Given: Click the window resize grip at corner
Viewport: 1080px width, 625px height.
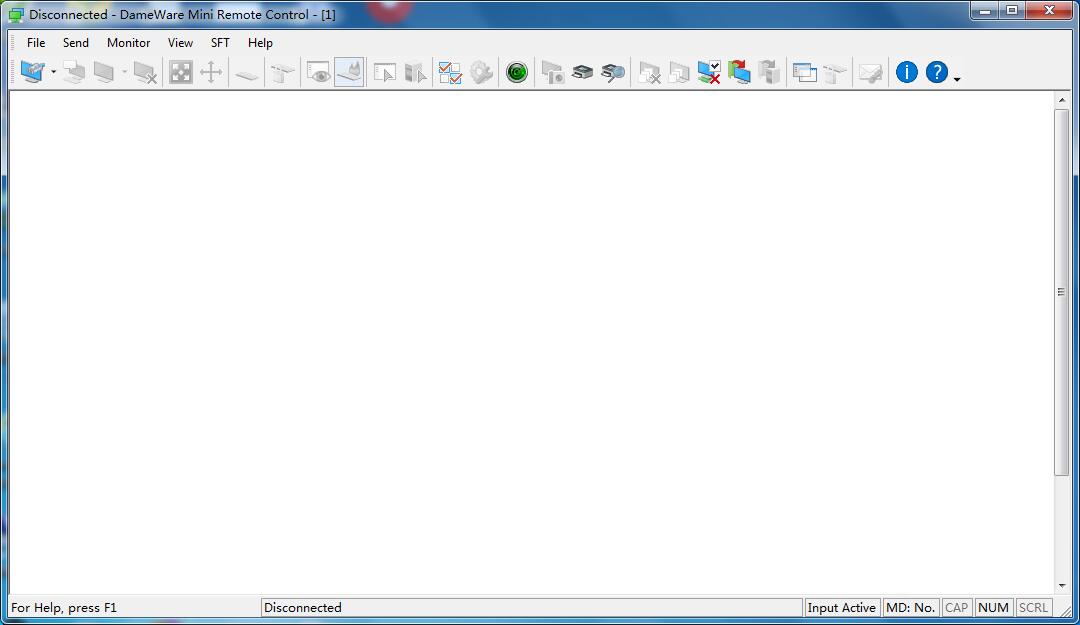Looking at the screenshot, I should 1064,610.
